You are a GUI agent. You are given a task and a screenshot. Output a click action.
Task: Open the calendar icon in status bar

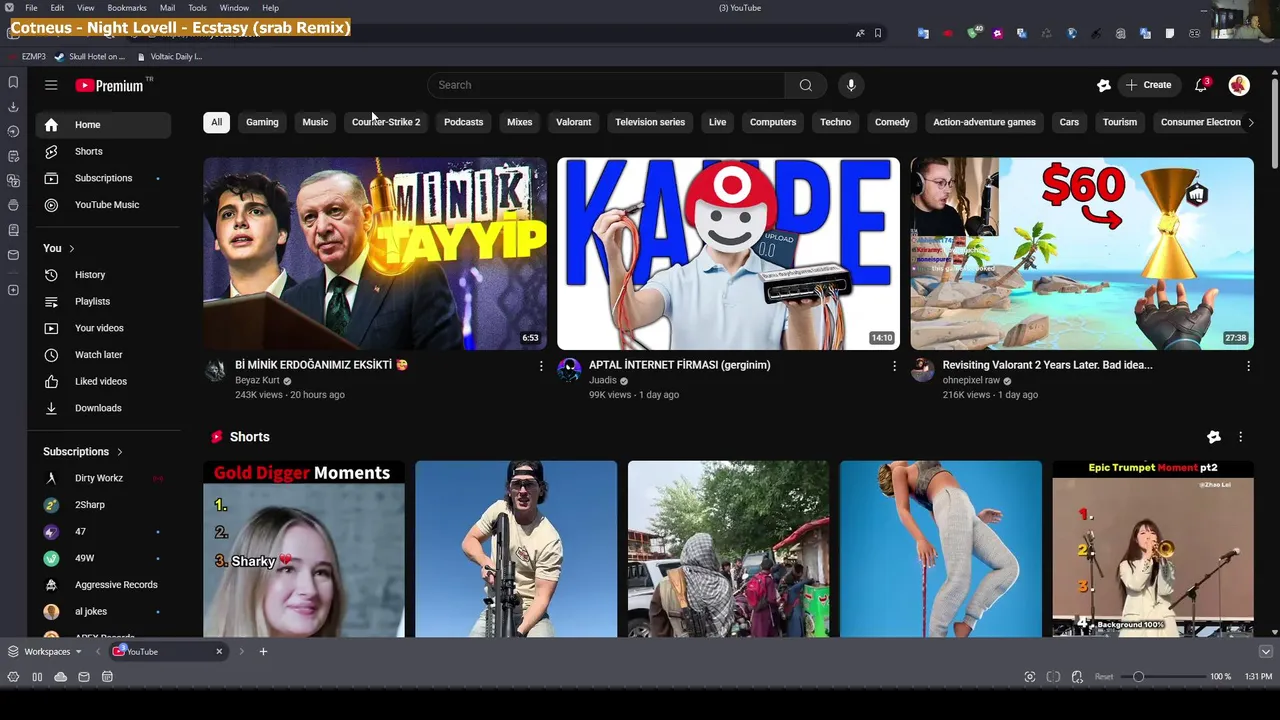click(107, 677)
